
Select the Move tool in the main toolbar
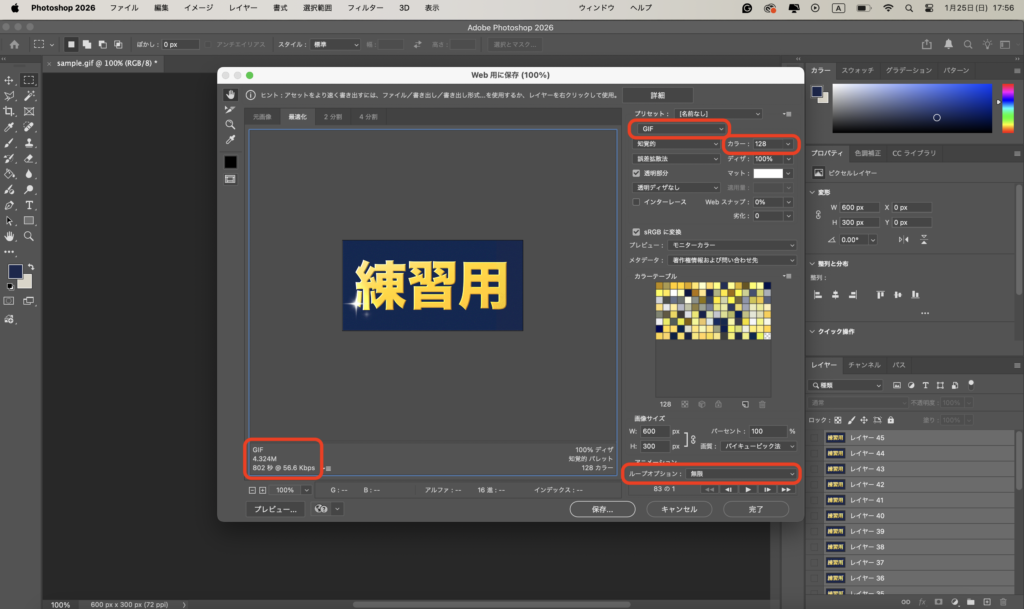tap(9, 80)
